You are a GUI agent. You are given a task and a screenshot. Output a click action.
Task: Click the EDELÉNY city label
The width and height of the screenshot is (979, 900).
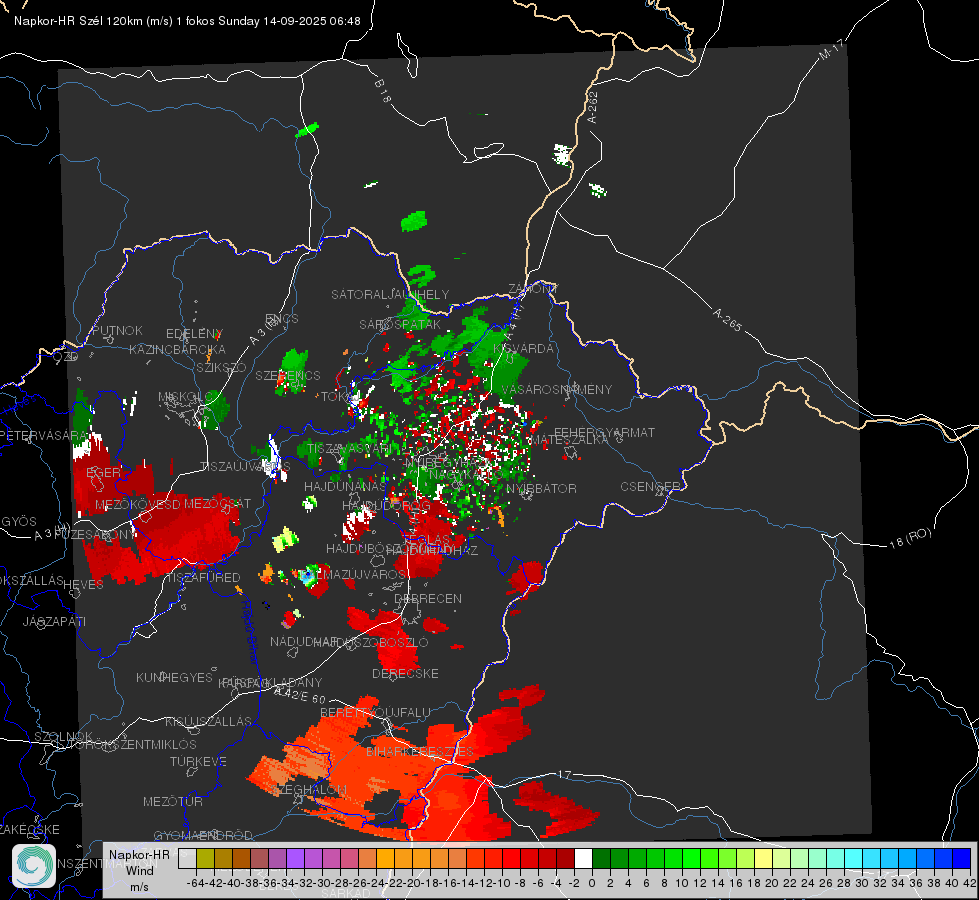pos(194,334)
